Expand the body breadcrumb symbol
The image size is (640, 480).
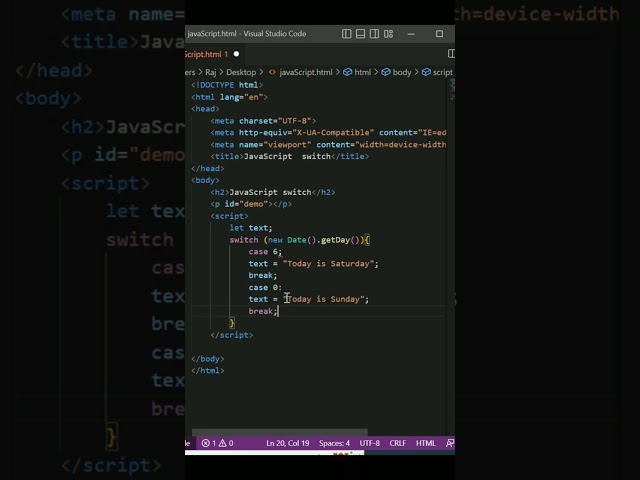coord(396,72)
